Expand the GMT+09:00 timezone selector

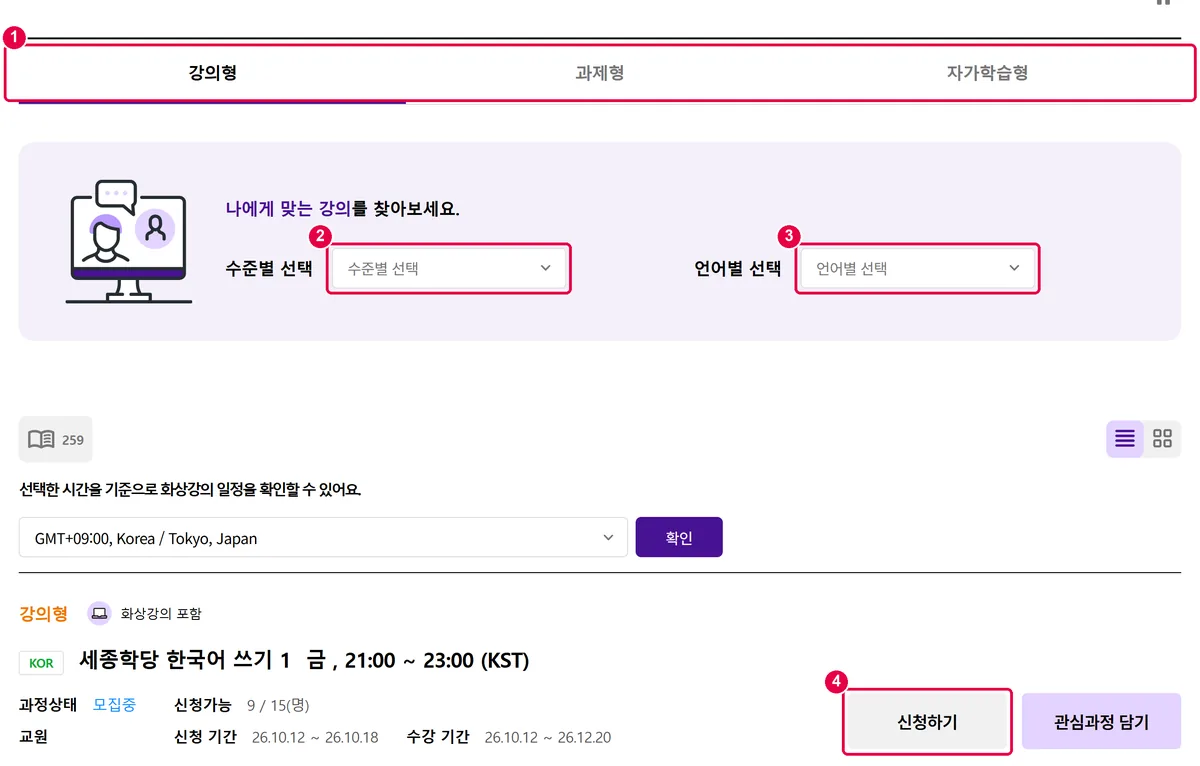pos(323,538)
